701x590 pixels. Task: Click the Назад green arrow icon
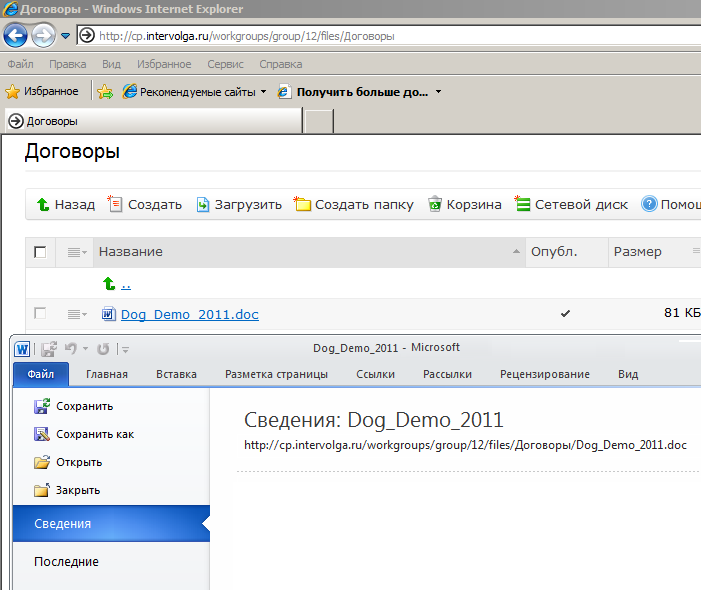click(x=43, y=204)
